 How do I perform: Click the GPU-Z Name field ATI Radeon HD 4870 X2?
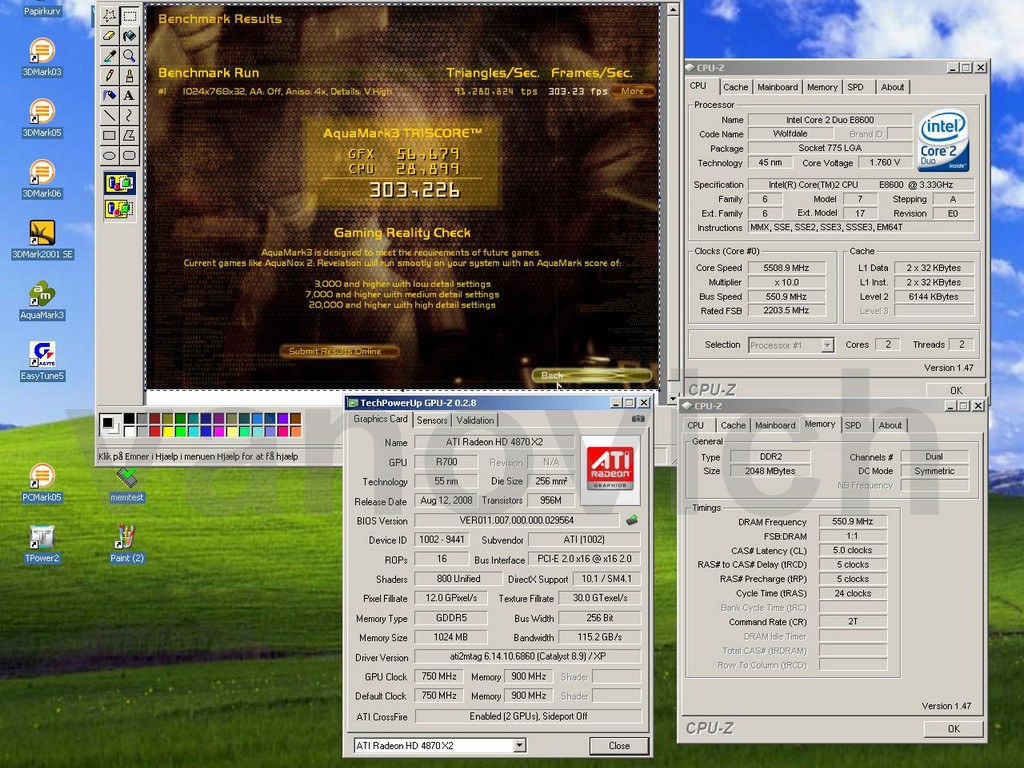coord(494,442)
